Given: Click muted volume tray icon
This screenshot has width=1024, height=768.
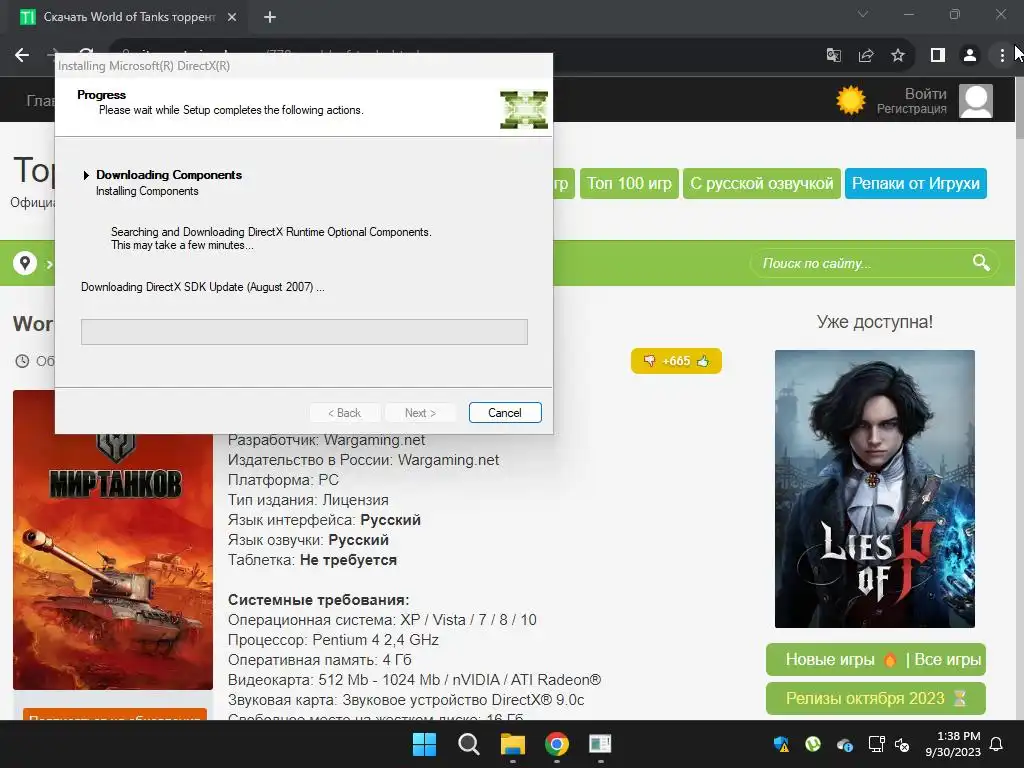Looking at the screenshot, I should (x=902, y=744).
